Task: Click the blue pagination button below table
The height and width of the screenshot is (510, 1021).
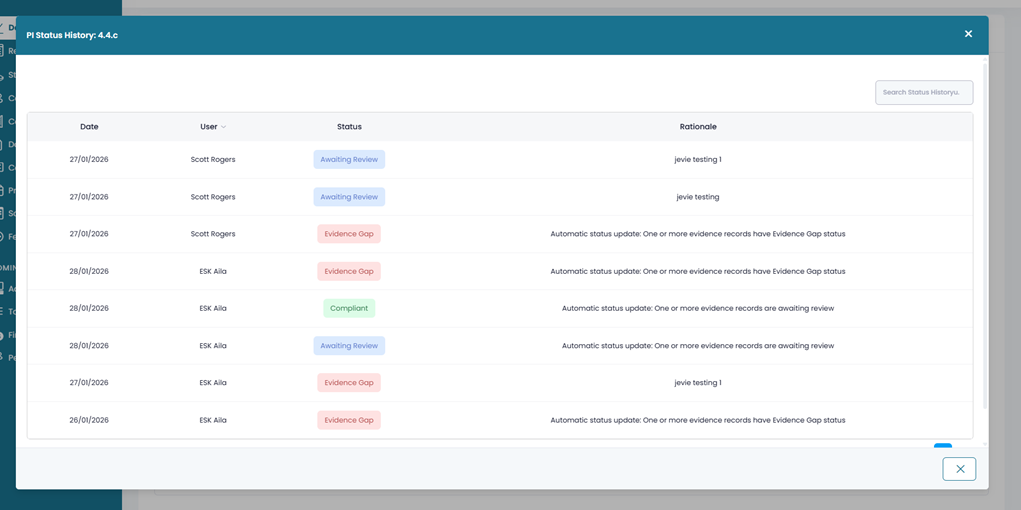Action: pyautogui.click(x=942, y=446)
